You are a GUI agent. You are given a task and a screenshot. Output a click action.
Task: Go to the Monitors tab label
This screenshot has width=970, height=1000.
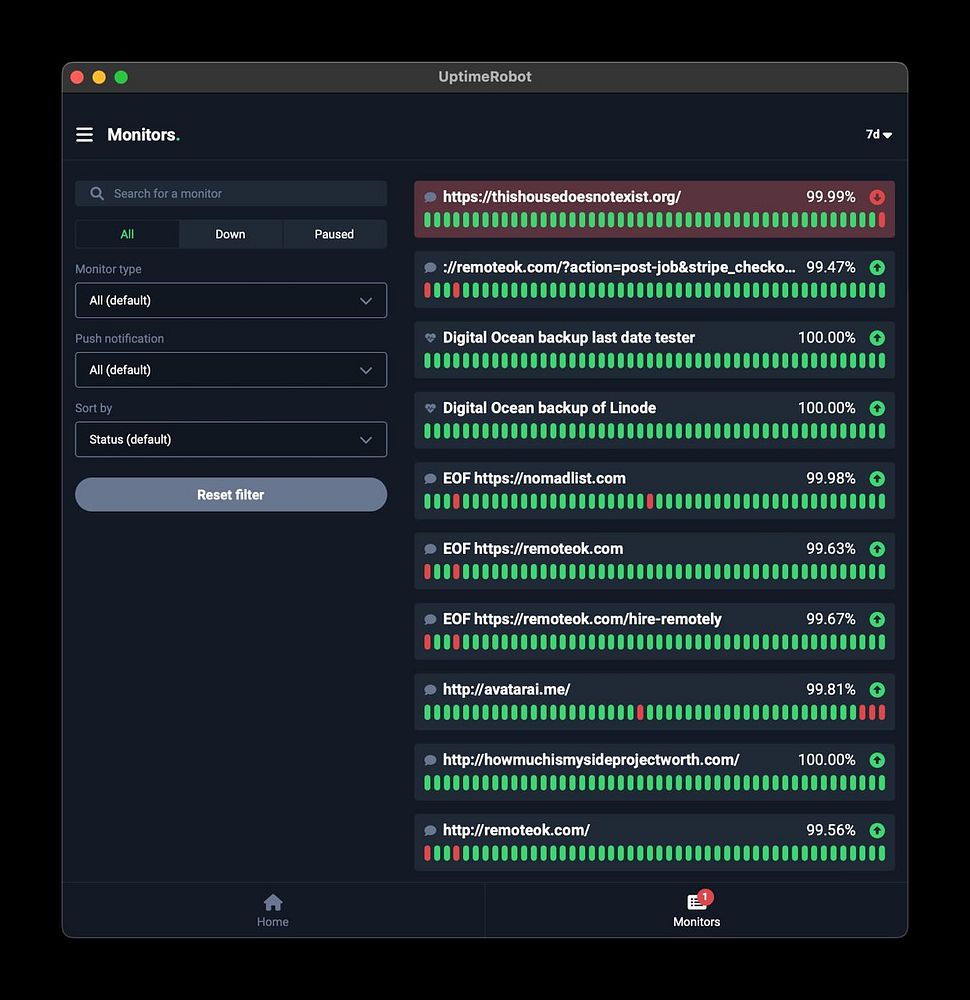click(x=696, y=922)
